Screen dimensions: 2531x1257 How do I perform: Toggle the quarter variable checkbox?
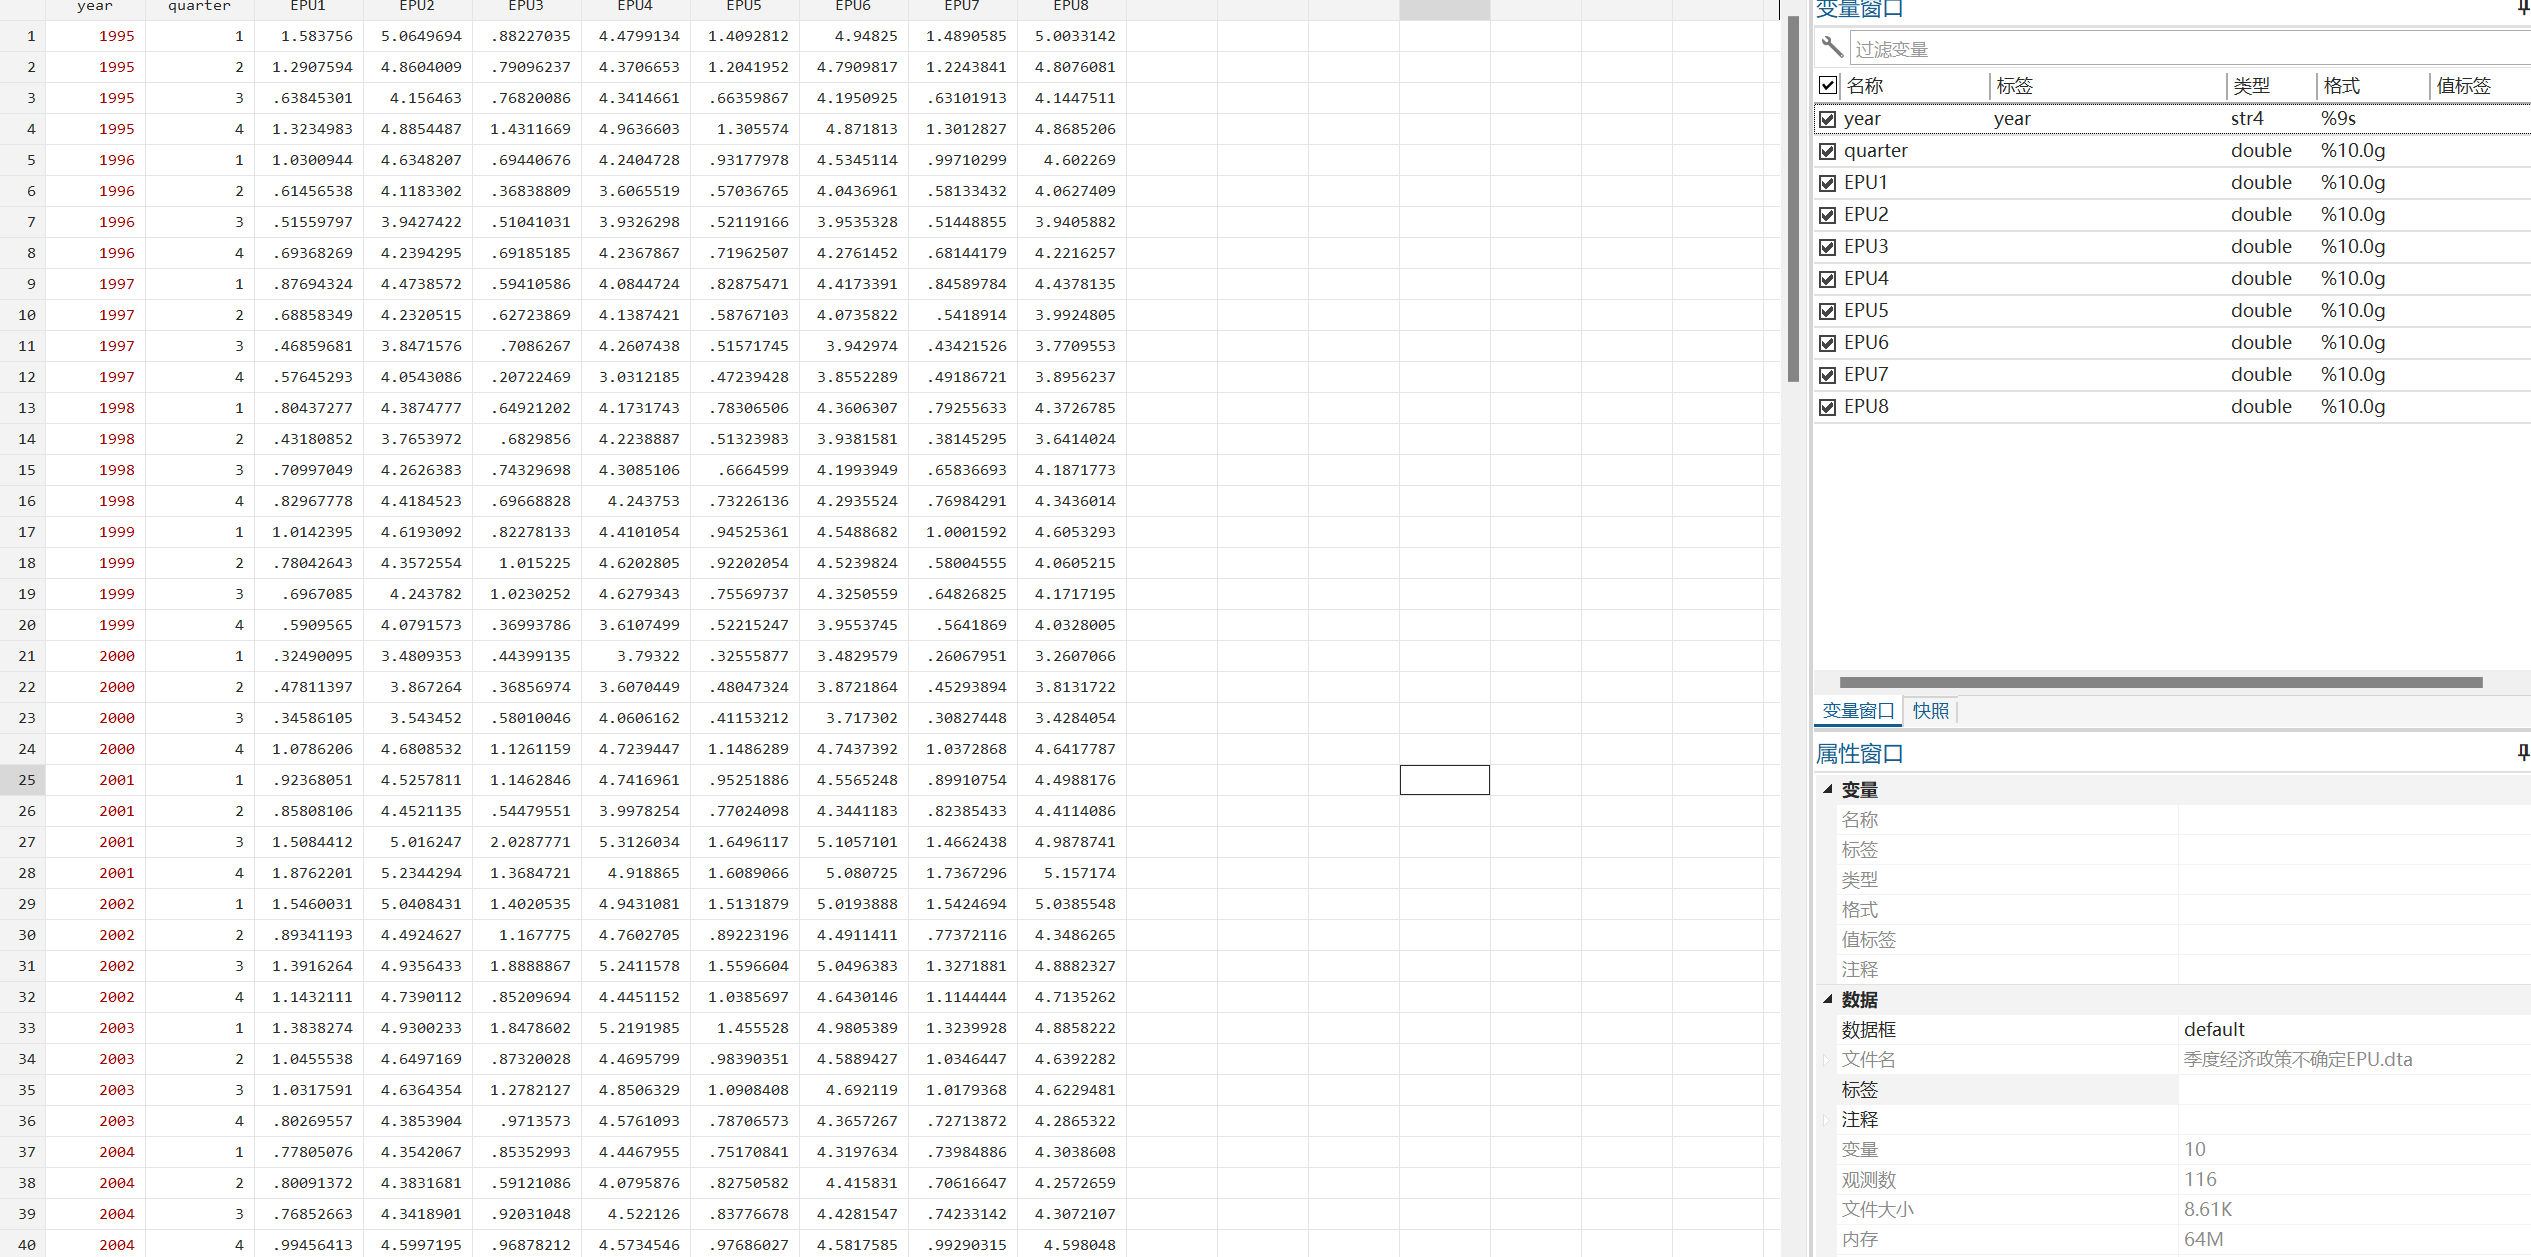point(1828,151)
